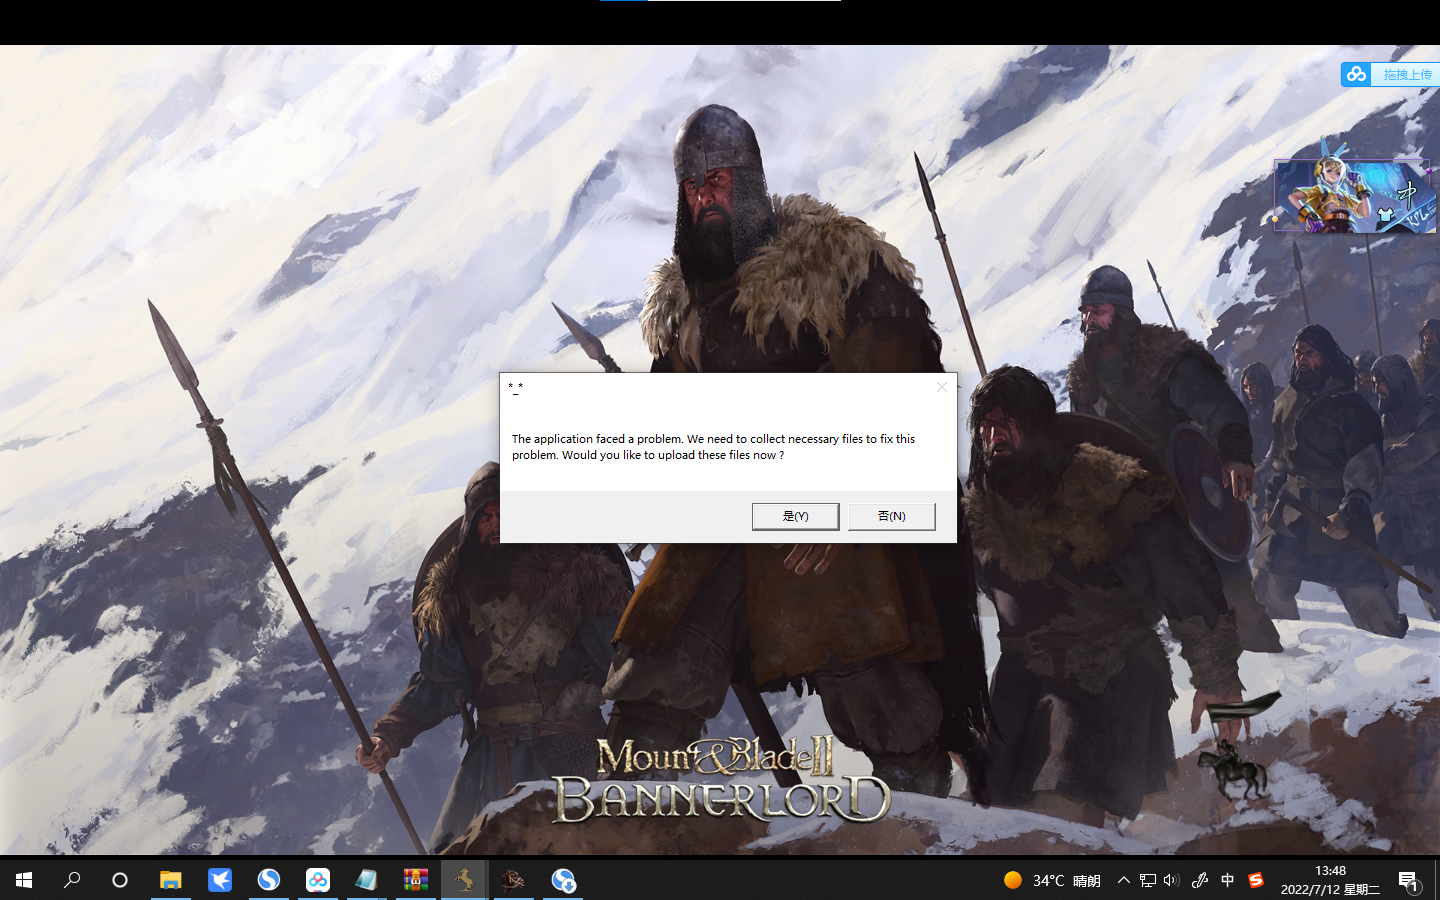
Task: Open the notepad app on taskbar
Action: (367, 880)
